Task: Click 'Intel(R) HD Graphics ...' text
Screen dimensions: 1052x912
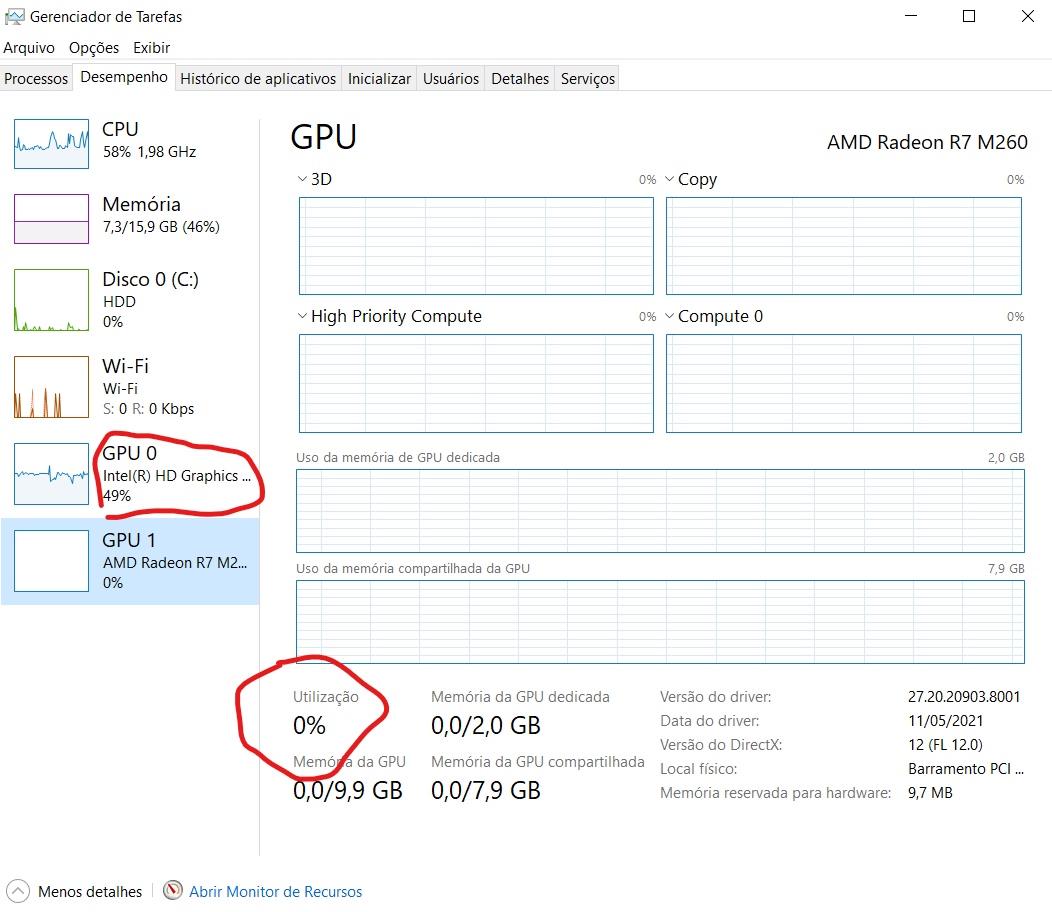Action: point(176,476)
